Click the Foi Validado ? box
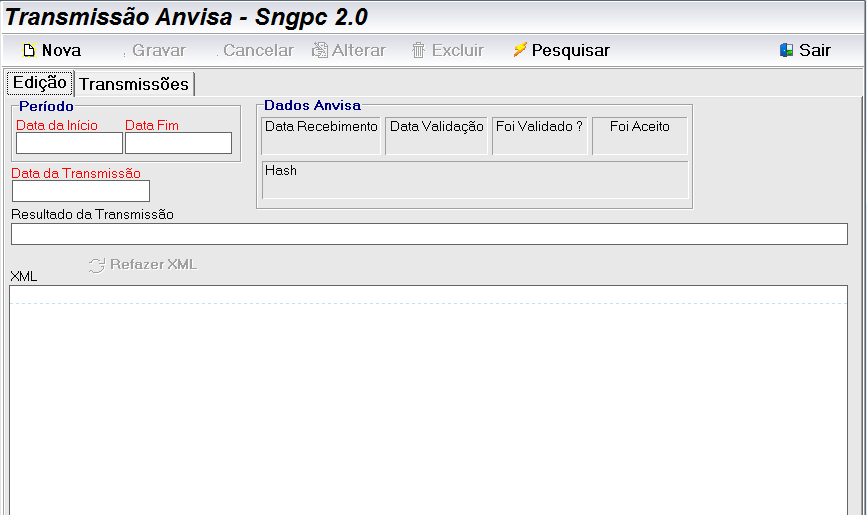The height and width of the screenshot is (515, 867). (x=540, y=136)
